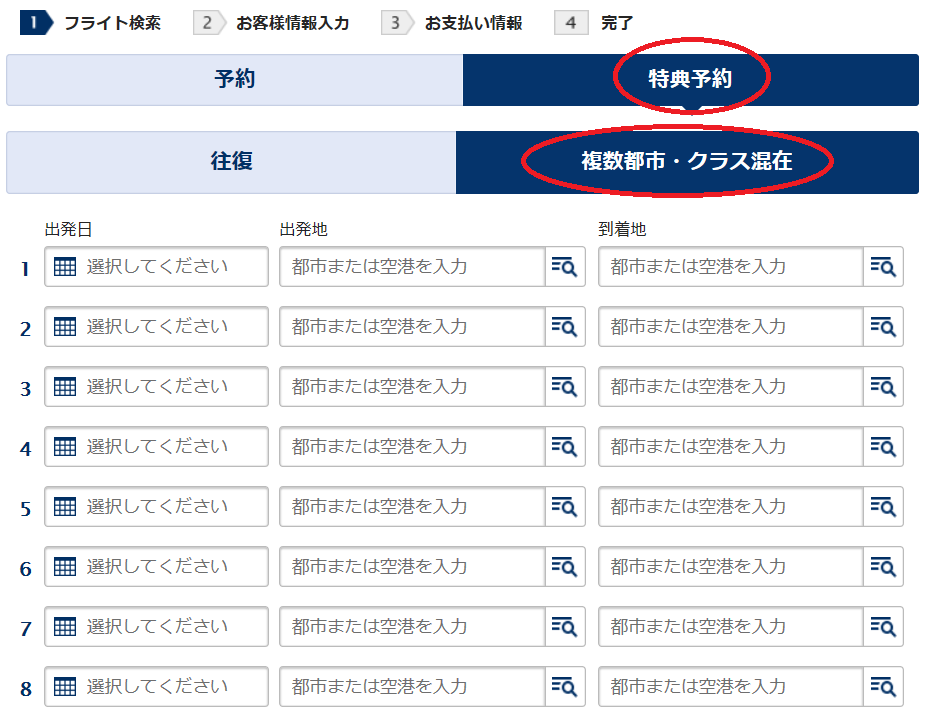Open calendar icon for row 2 departure date
The width and height of the screenshot is (928, 712).
click(x=65, y=327)
